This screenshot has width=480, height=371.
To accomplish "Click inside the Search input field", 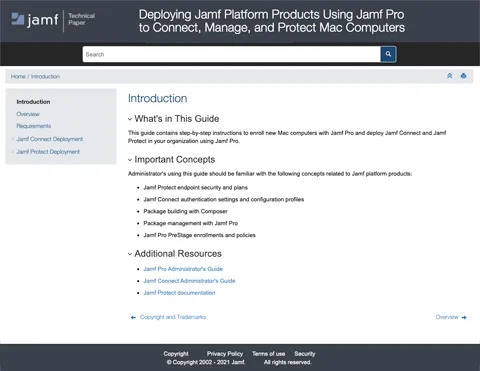I will 232,54.
